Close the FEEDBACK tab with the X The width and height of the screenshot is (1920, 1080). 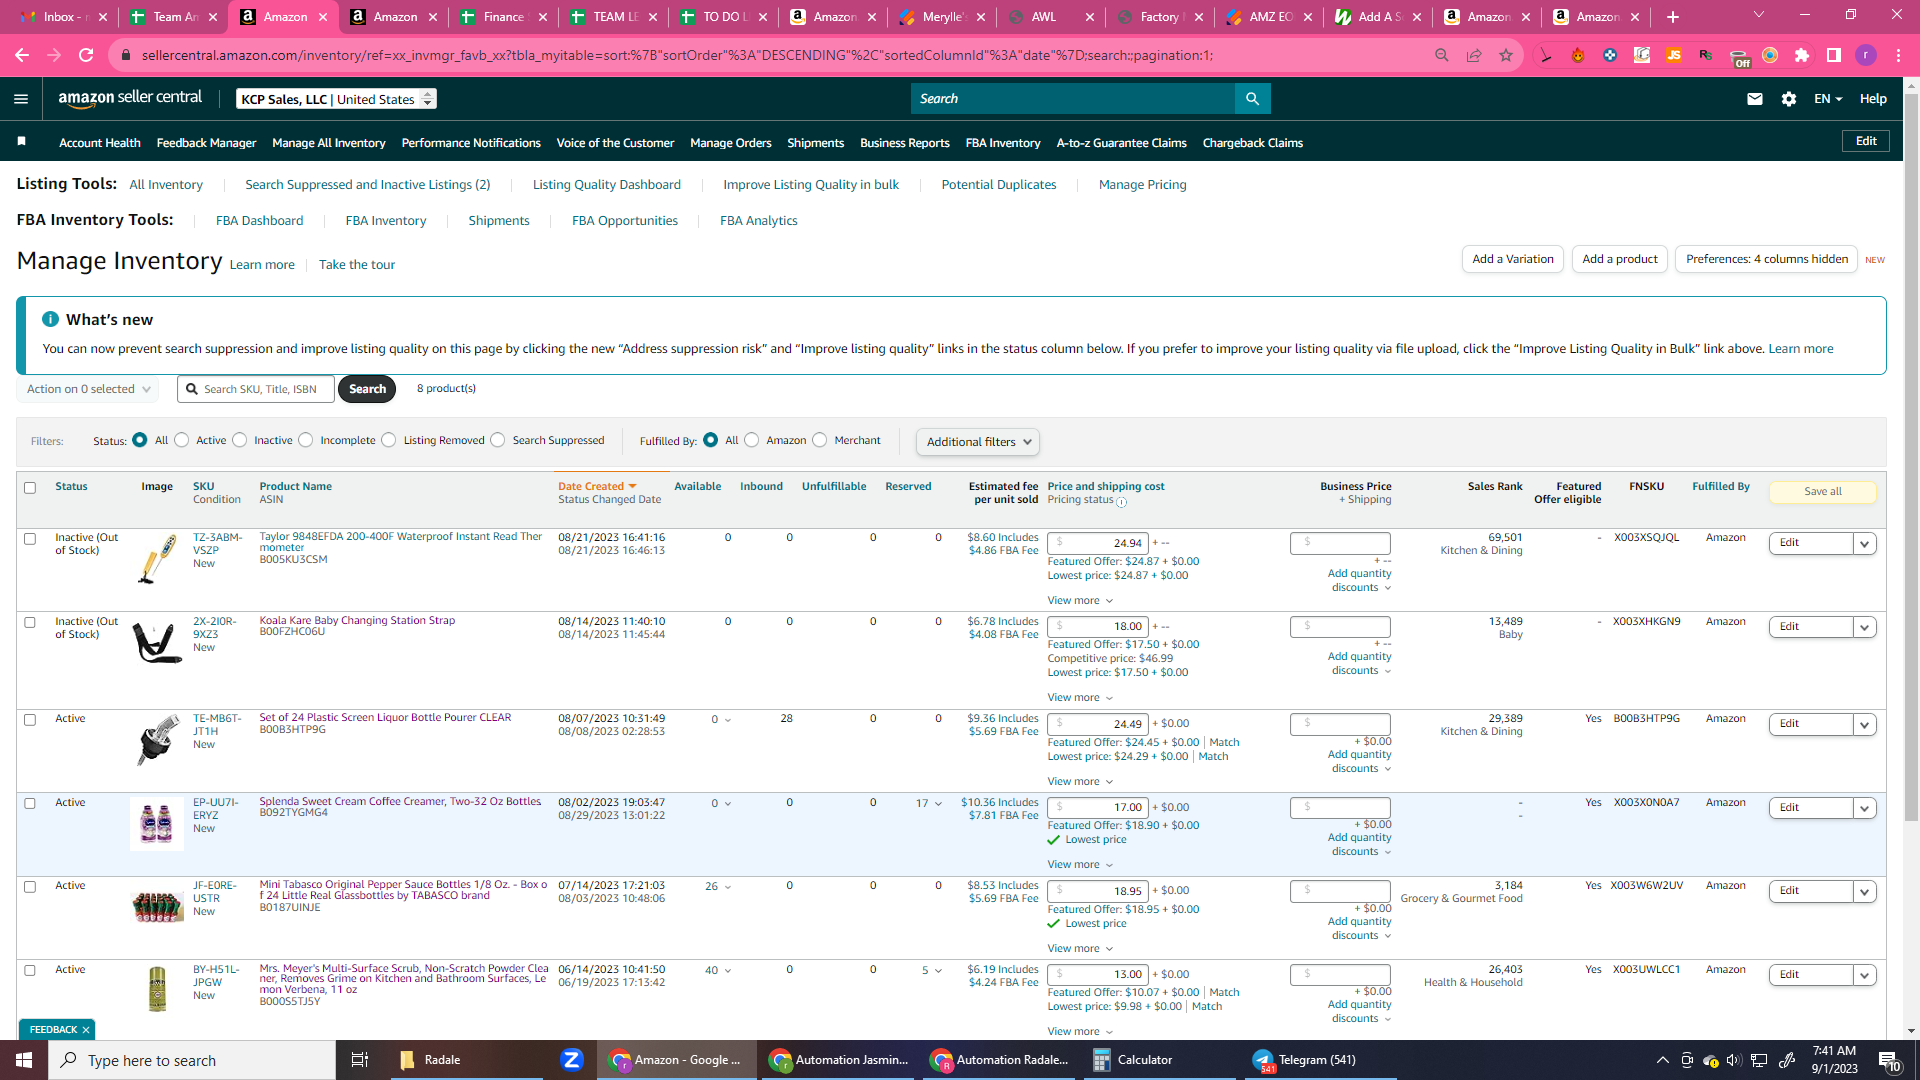coord(86,1030)
